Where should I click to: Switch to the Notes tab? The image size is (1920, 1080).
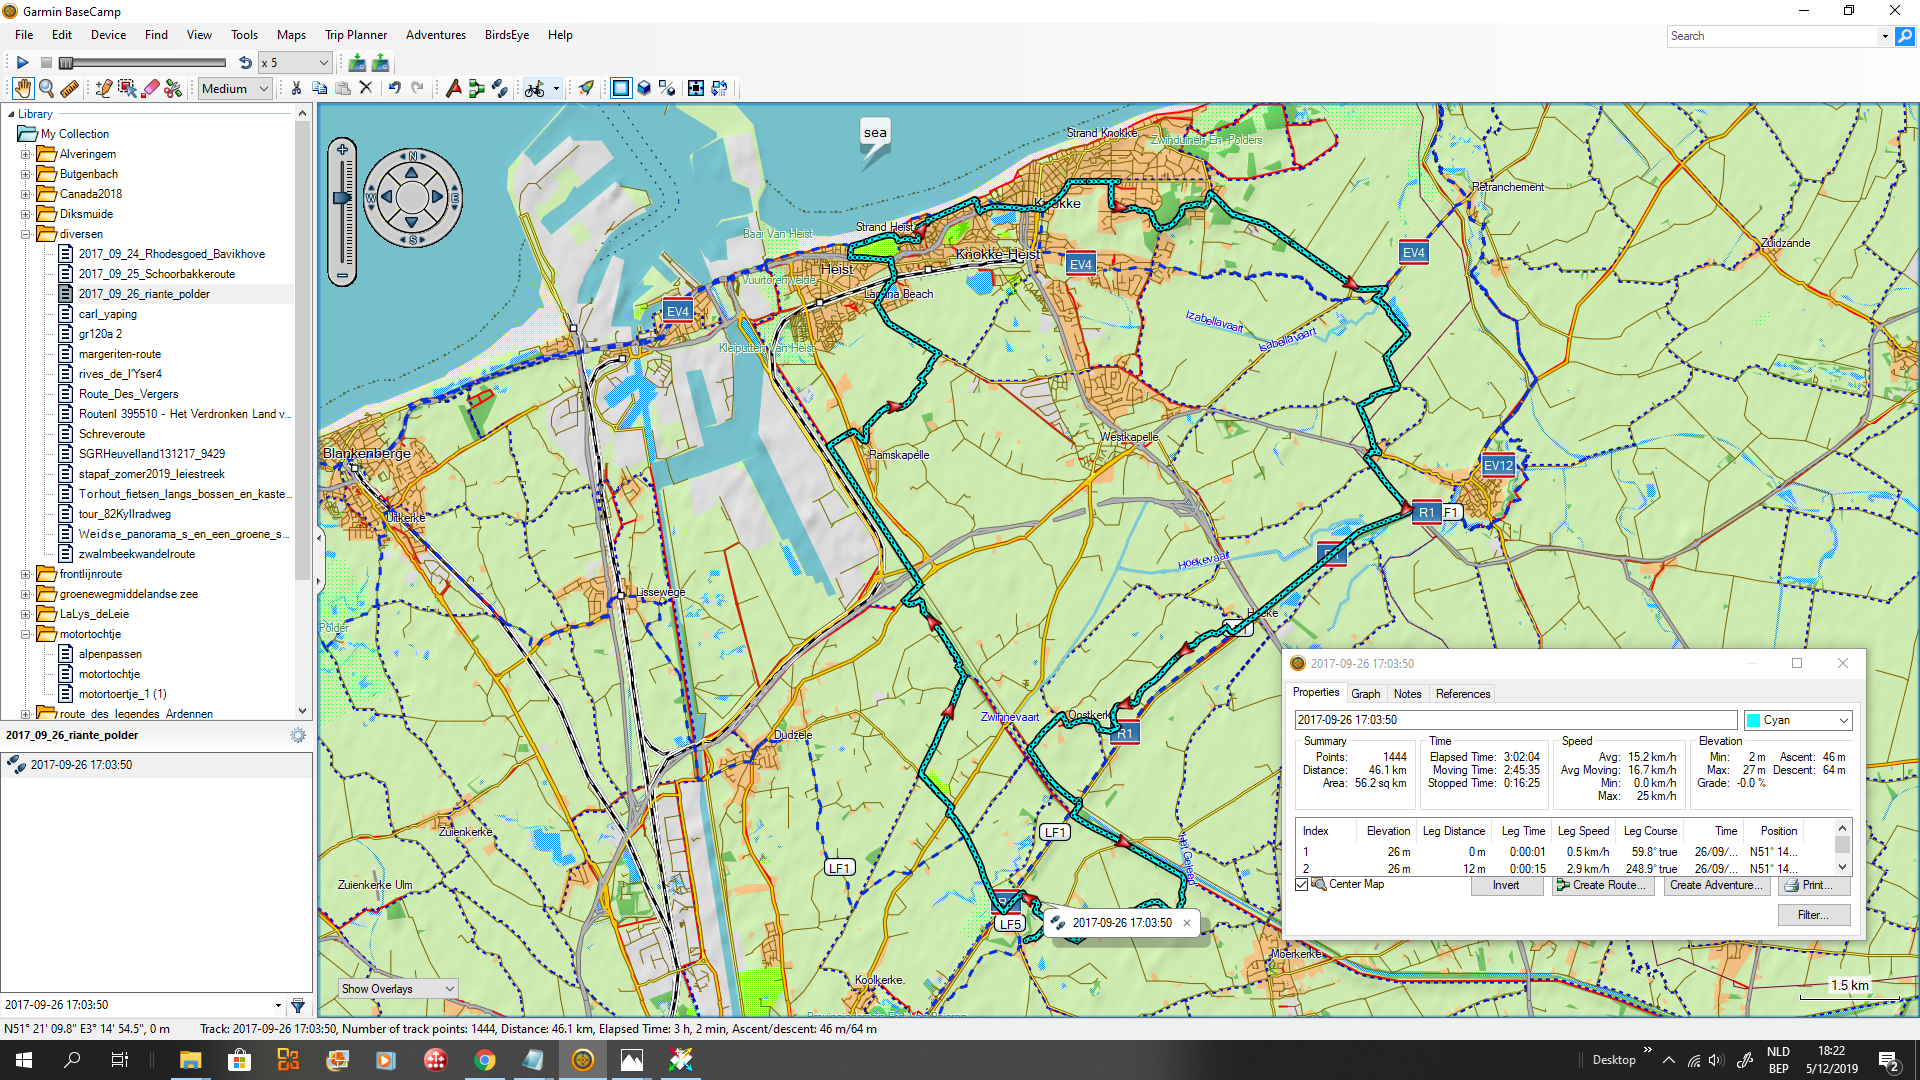point(1407,694)
